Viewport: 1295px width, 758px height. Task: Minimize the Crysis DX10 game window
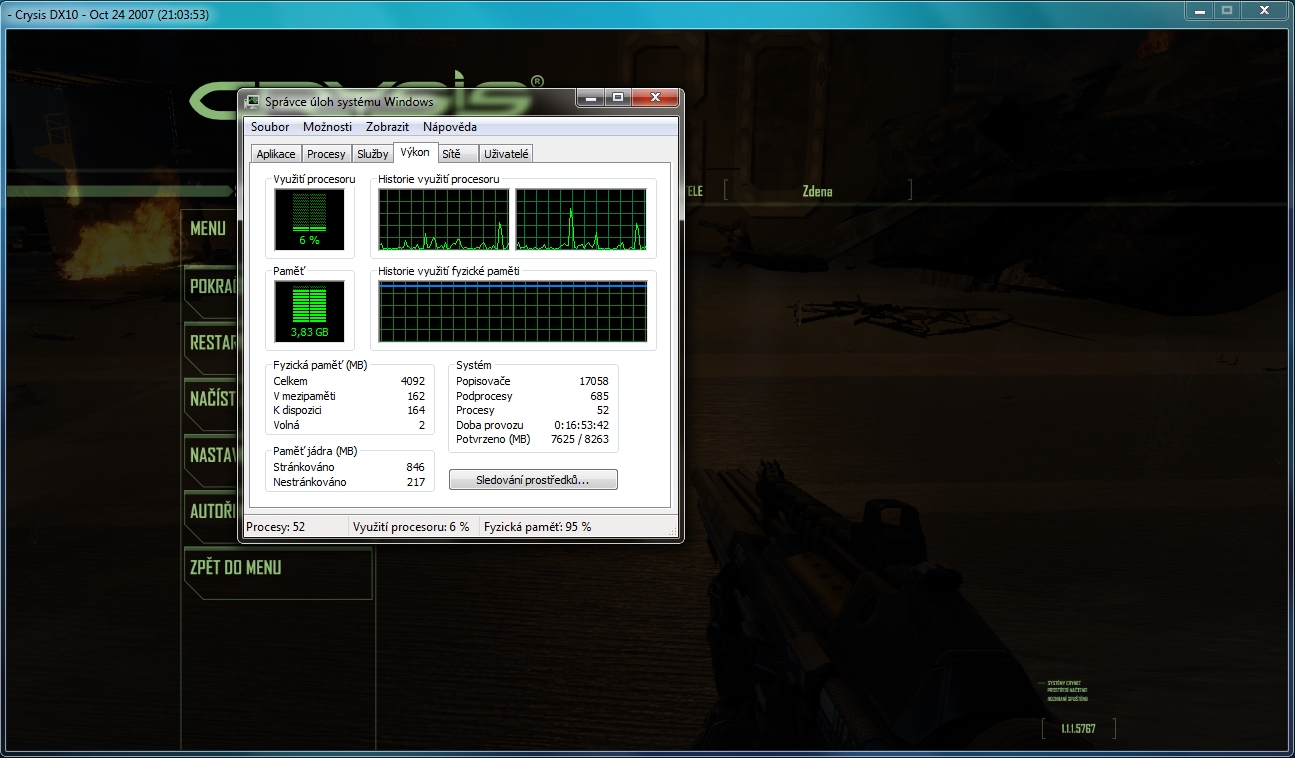(x=1200, y=10)
